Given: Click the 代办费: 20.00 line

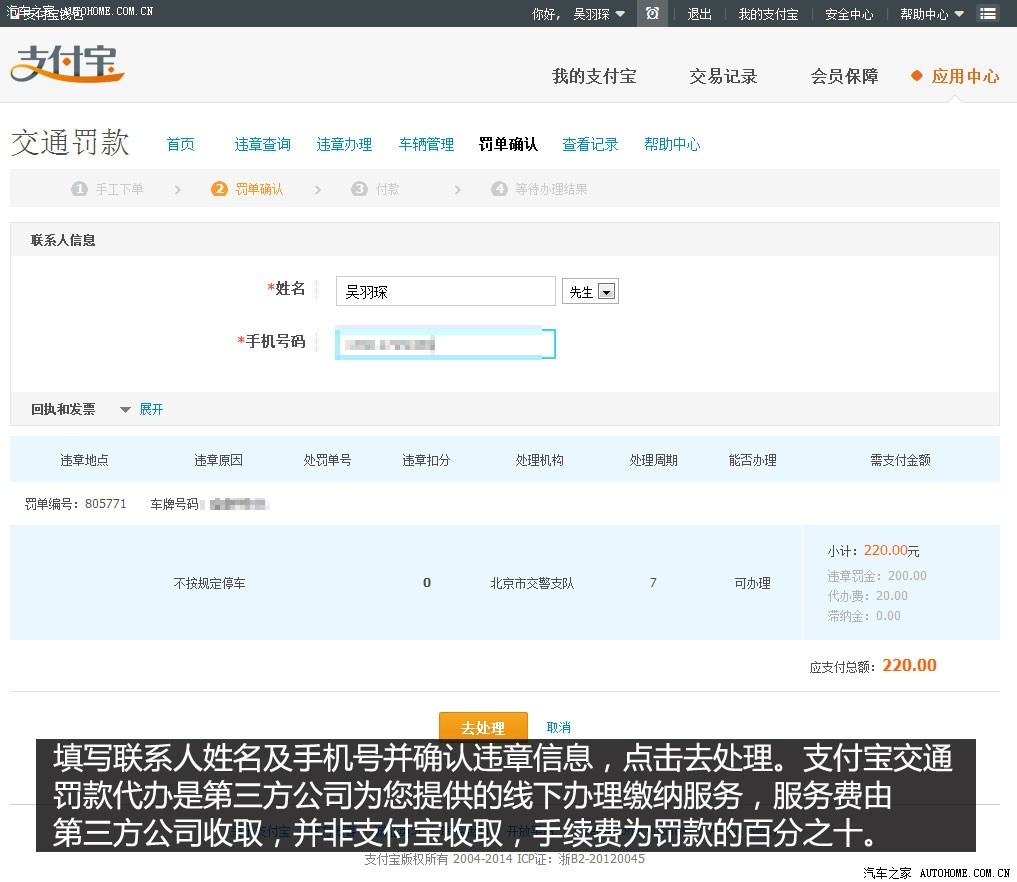Looking at the screenshot, I should click(x=867, y=595).
